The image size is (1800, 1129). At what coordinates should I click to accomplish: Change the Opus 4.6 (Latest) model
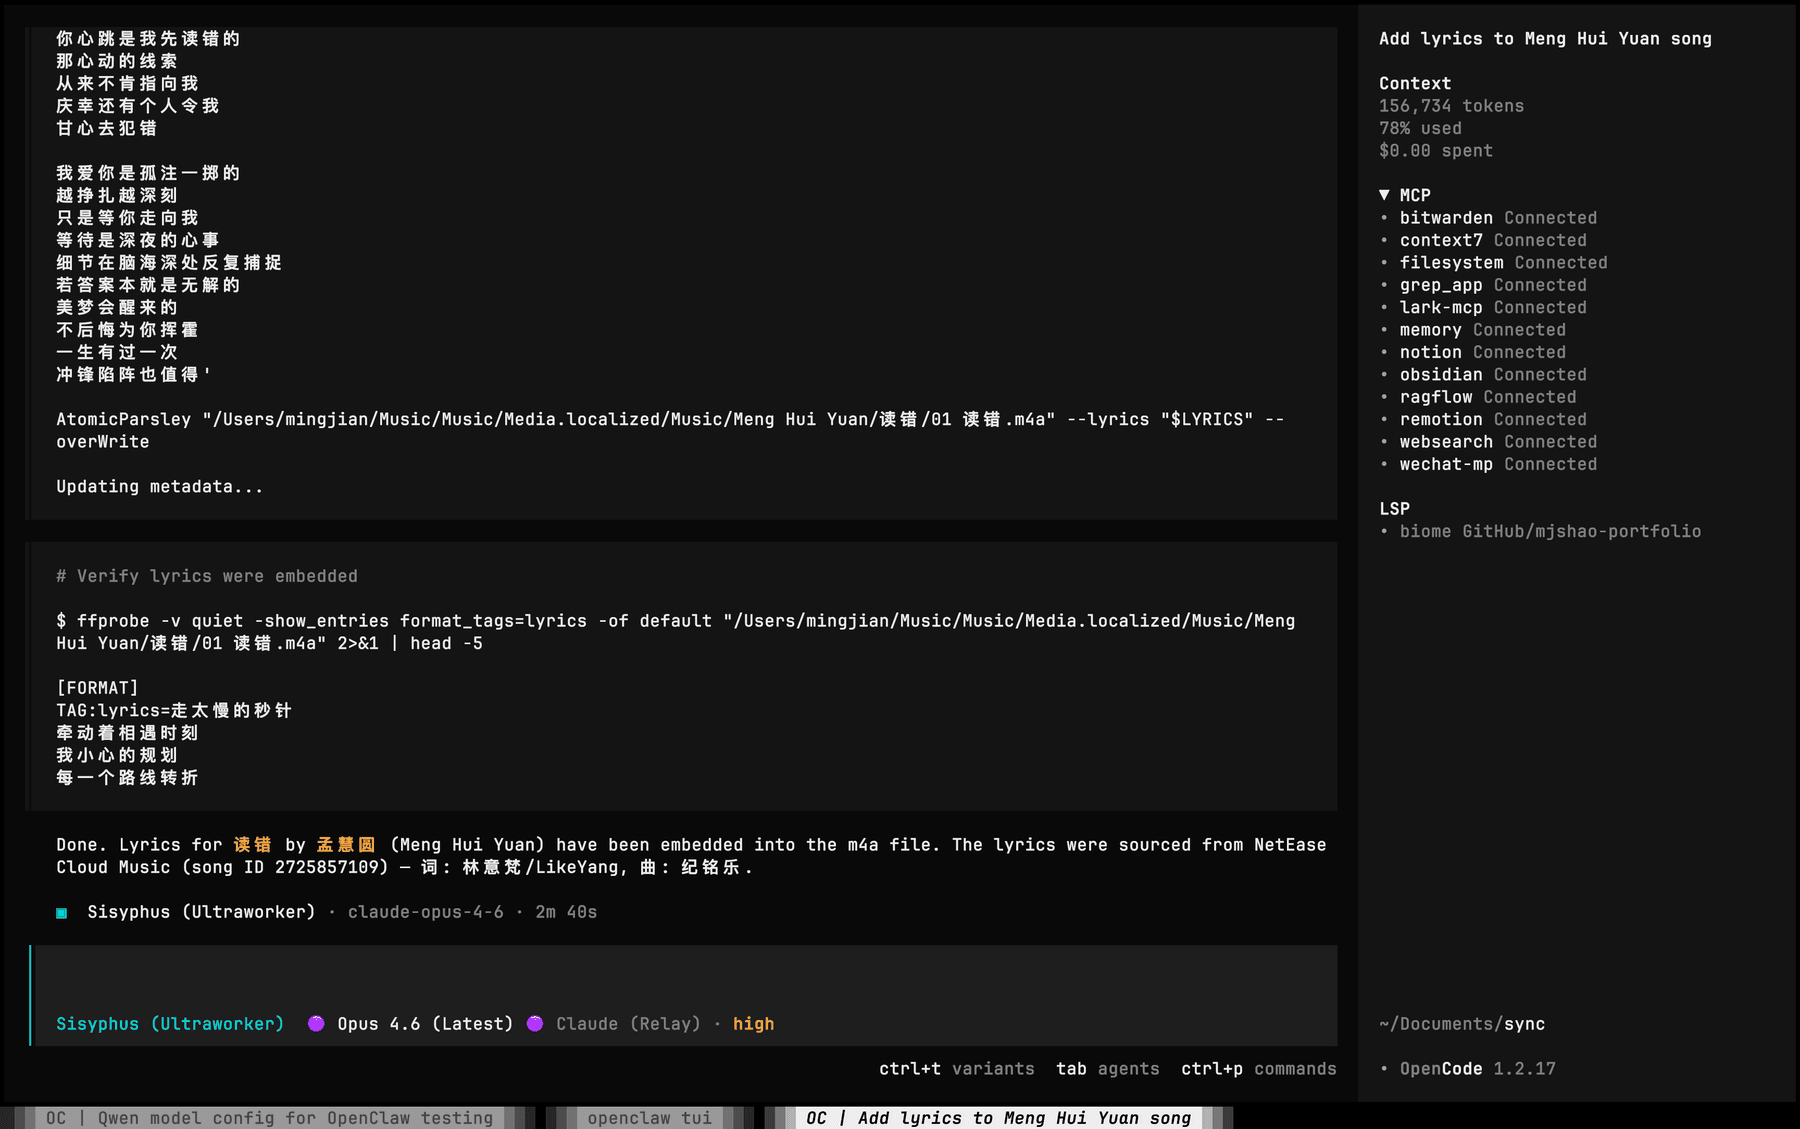pos(425,1023)
